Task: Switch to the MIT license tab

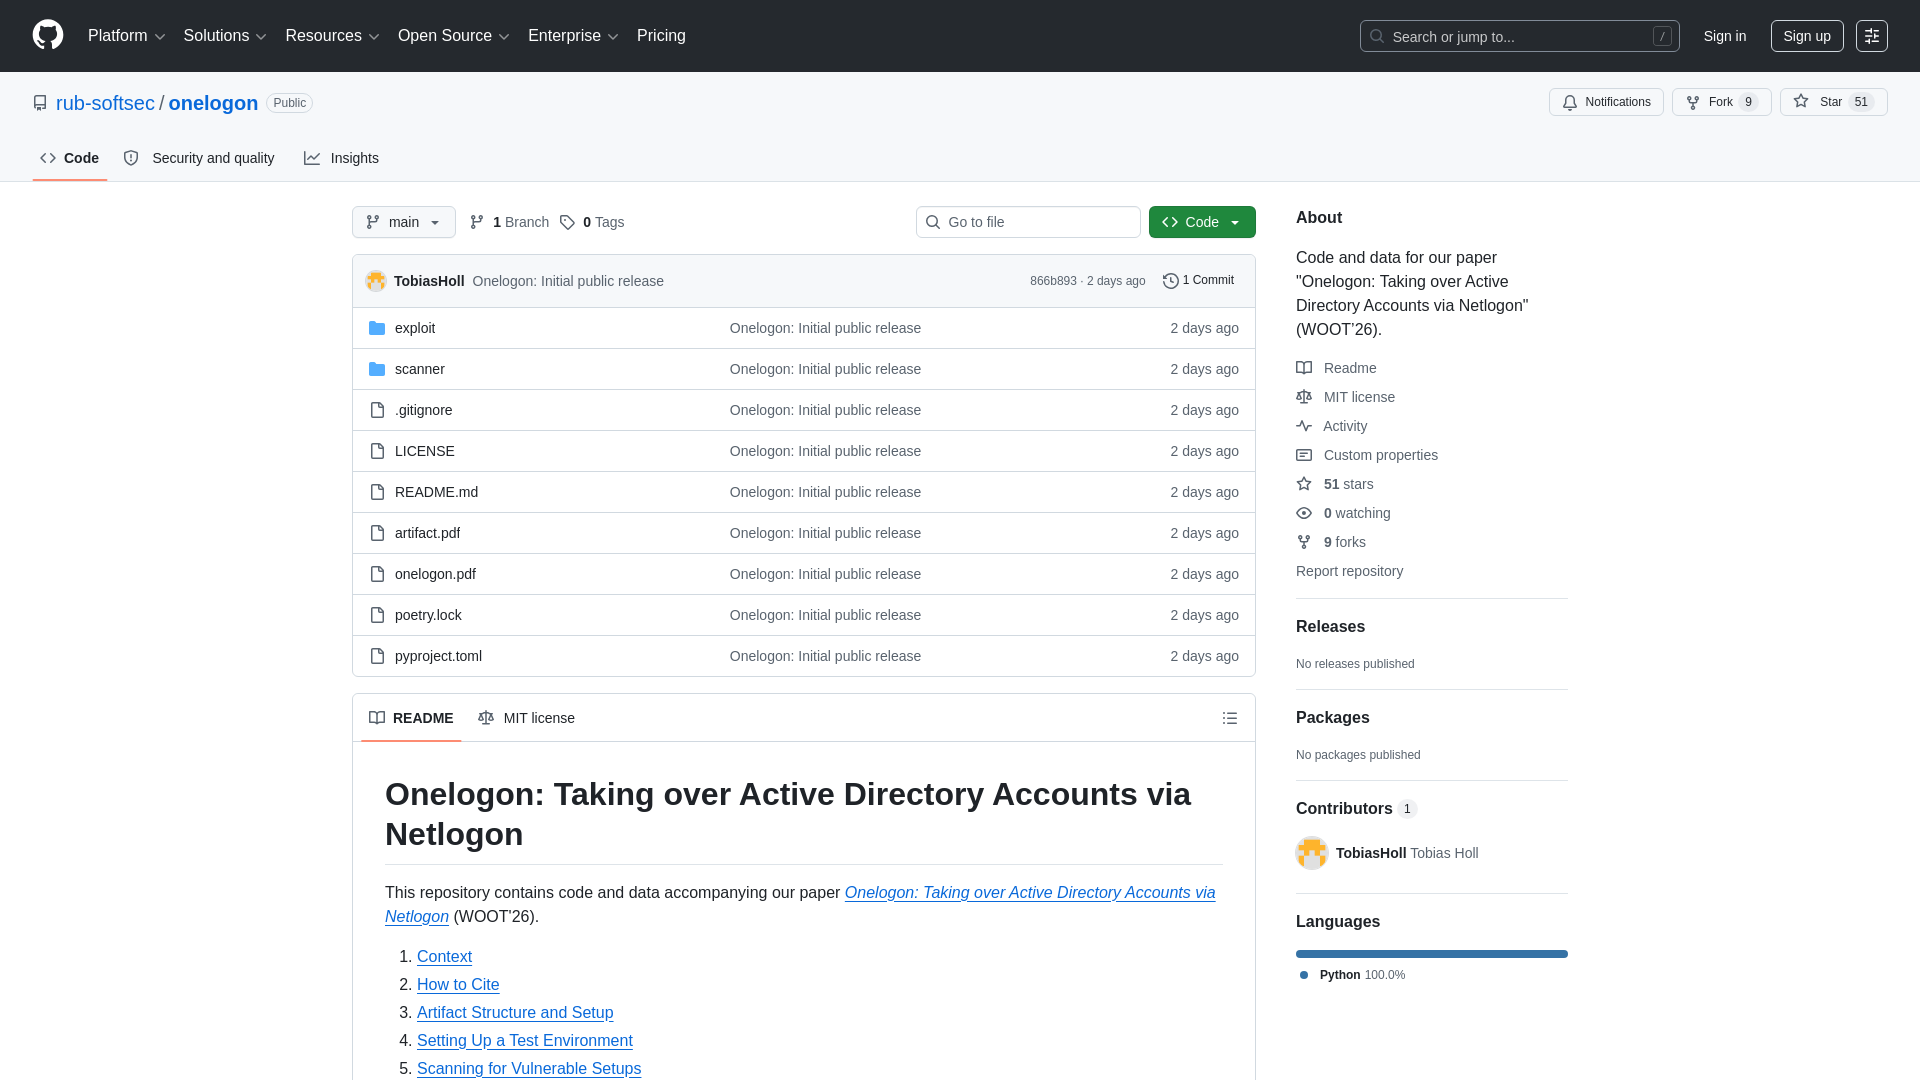Action: pyautogui.click(x=526, y=718)
